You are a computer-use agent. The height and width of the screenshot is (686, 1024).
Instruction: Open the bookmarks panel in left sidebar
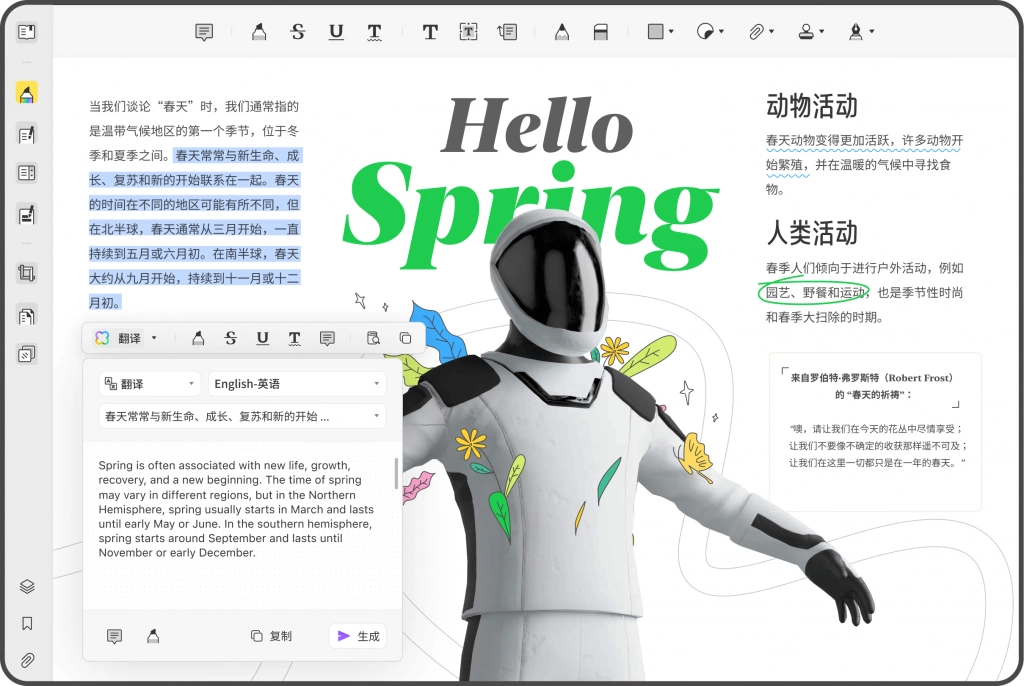click(x=27, y=623)
